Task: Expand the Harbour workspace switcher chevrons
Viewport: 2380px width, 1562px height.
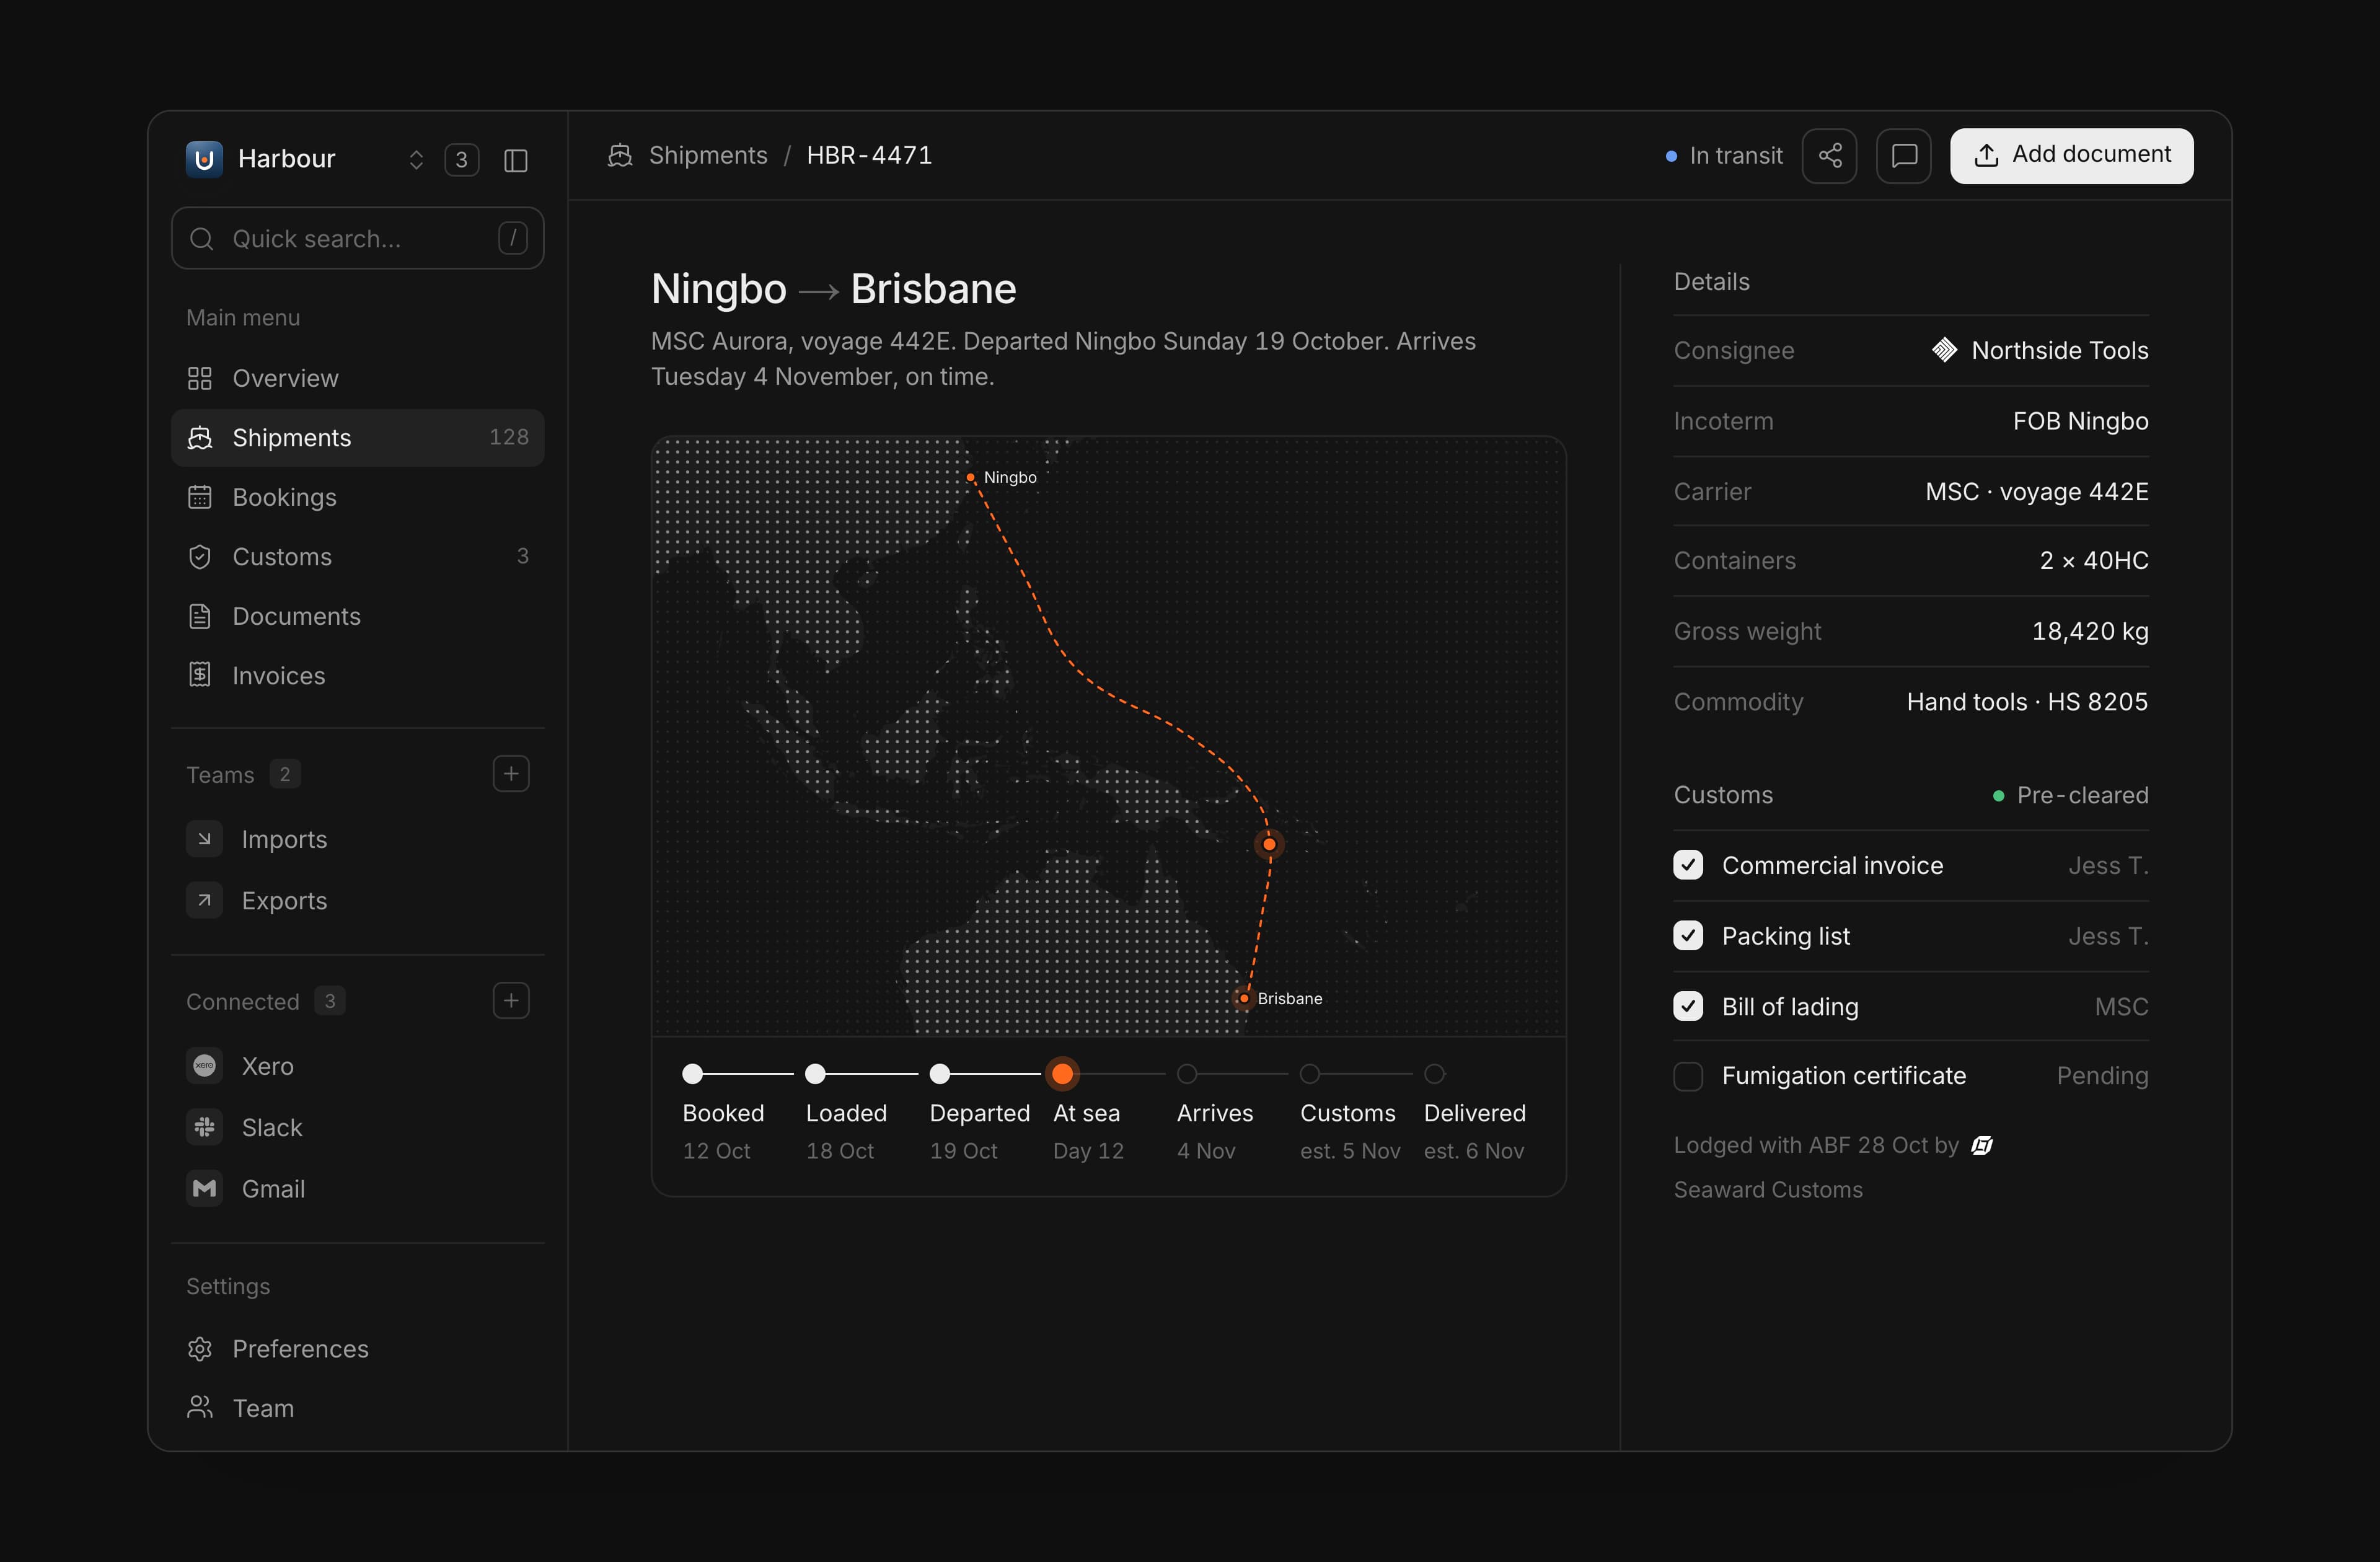Action: click(416, 160)
